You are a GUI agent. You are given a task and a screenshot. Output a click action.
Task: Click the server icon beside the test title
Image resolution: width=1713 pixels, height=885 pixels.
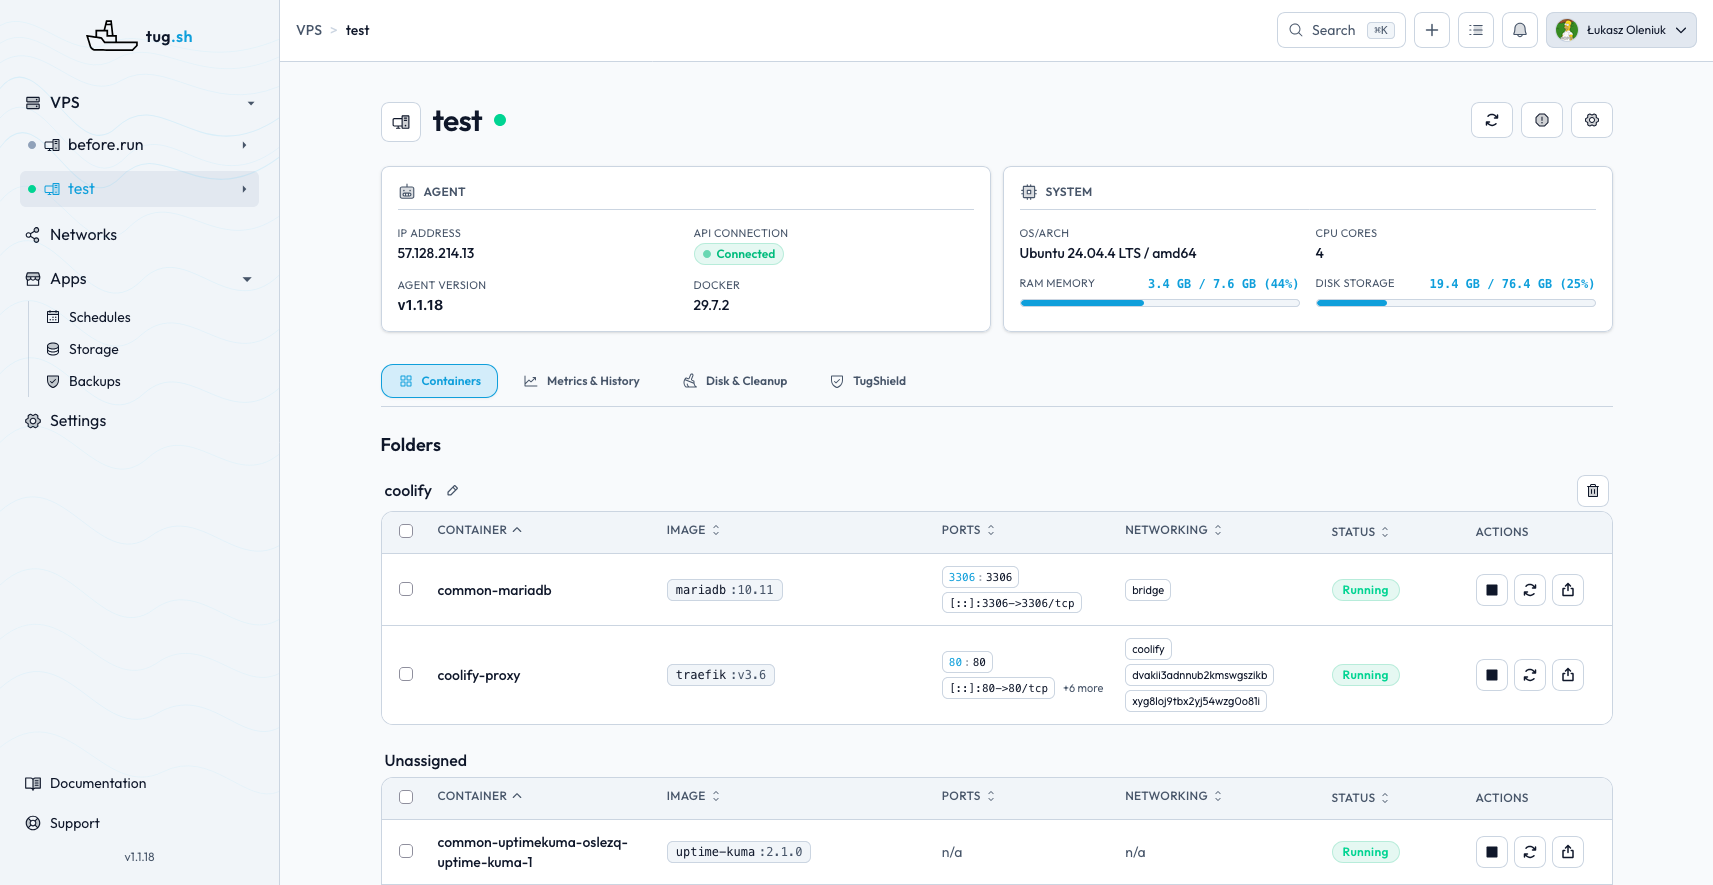(401, 122)
